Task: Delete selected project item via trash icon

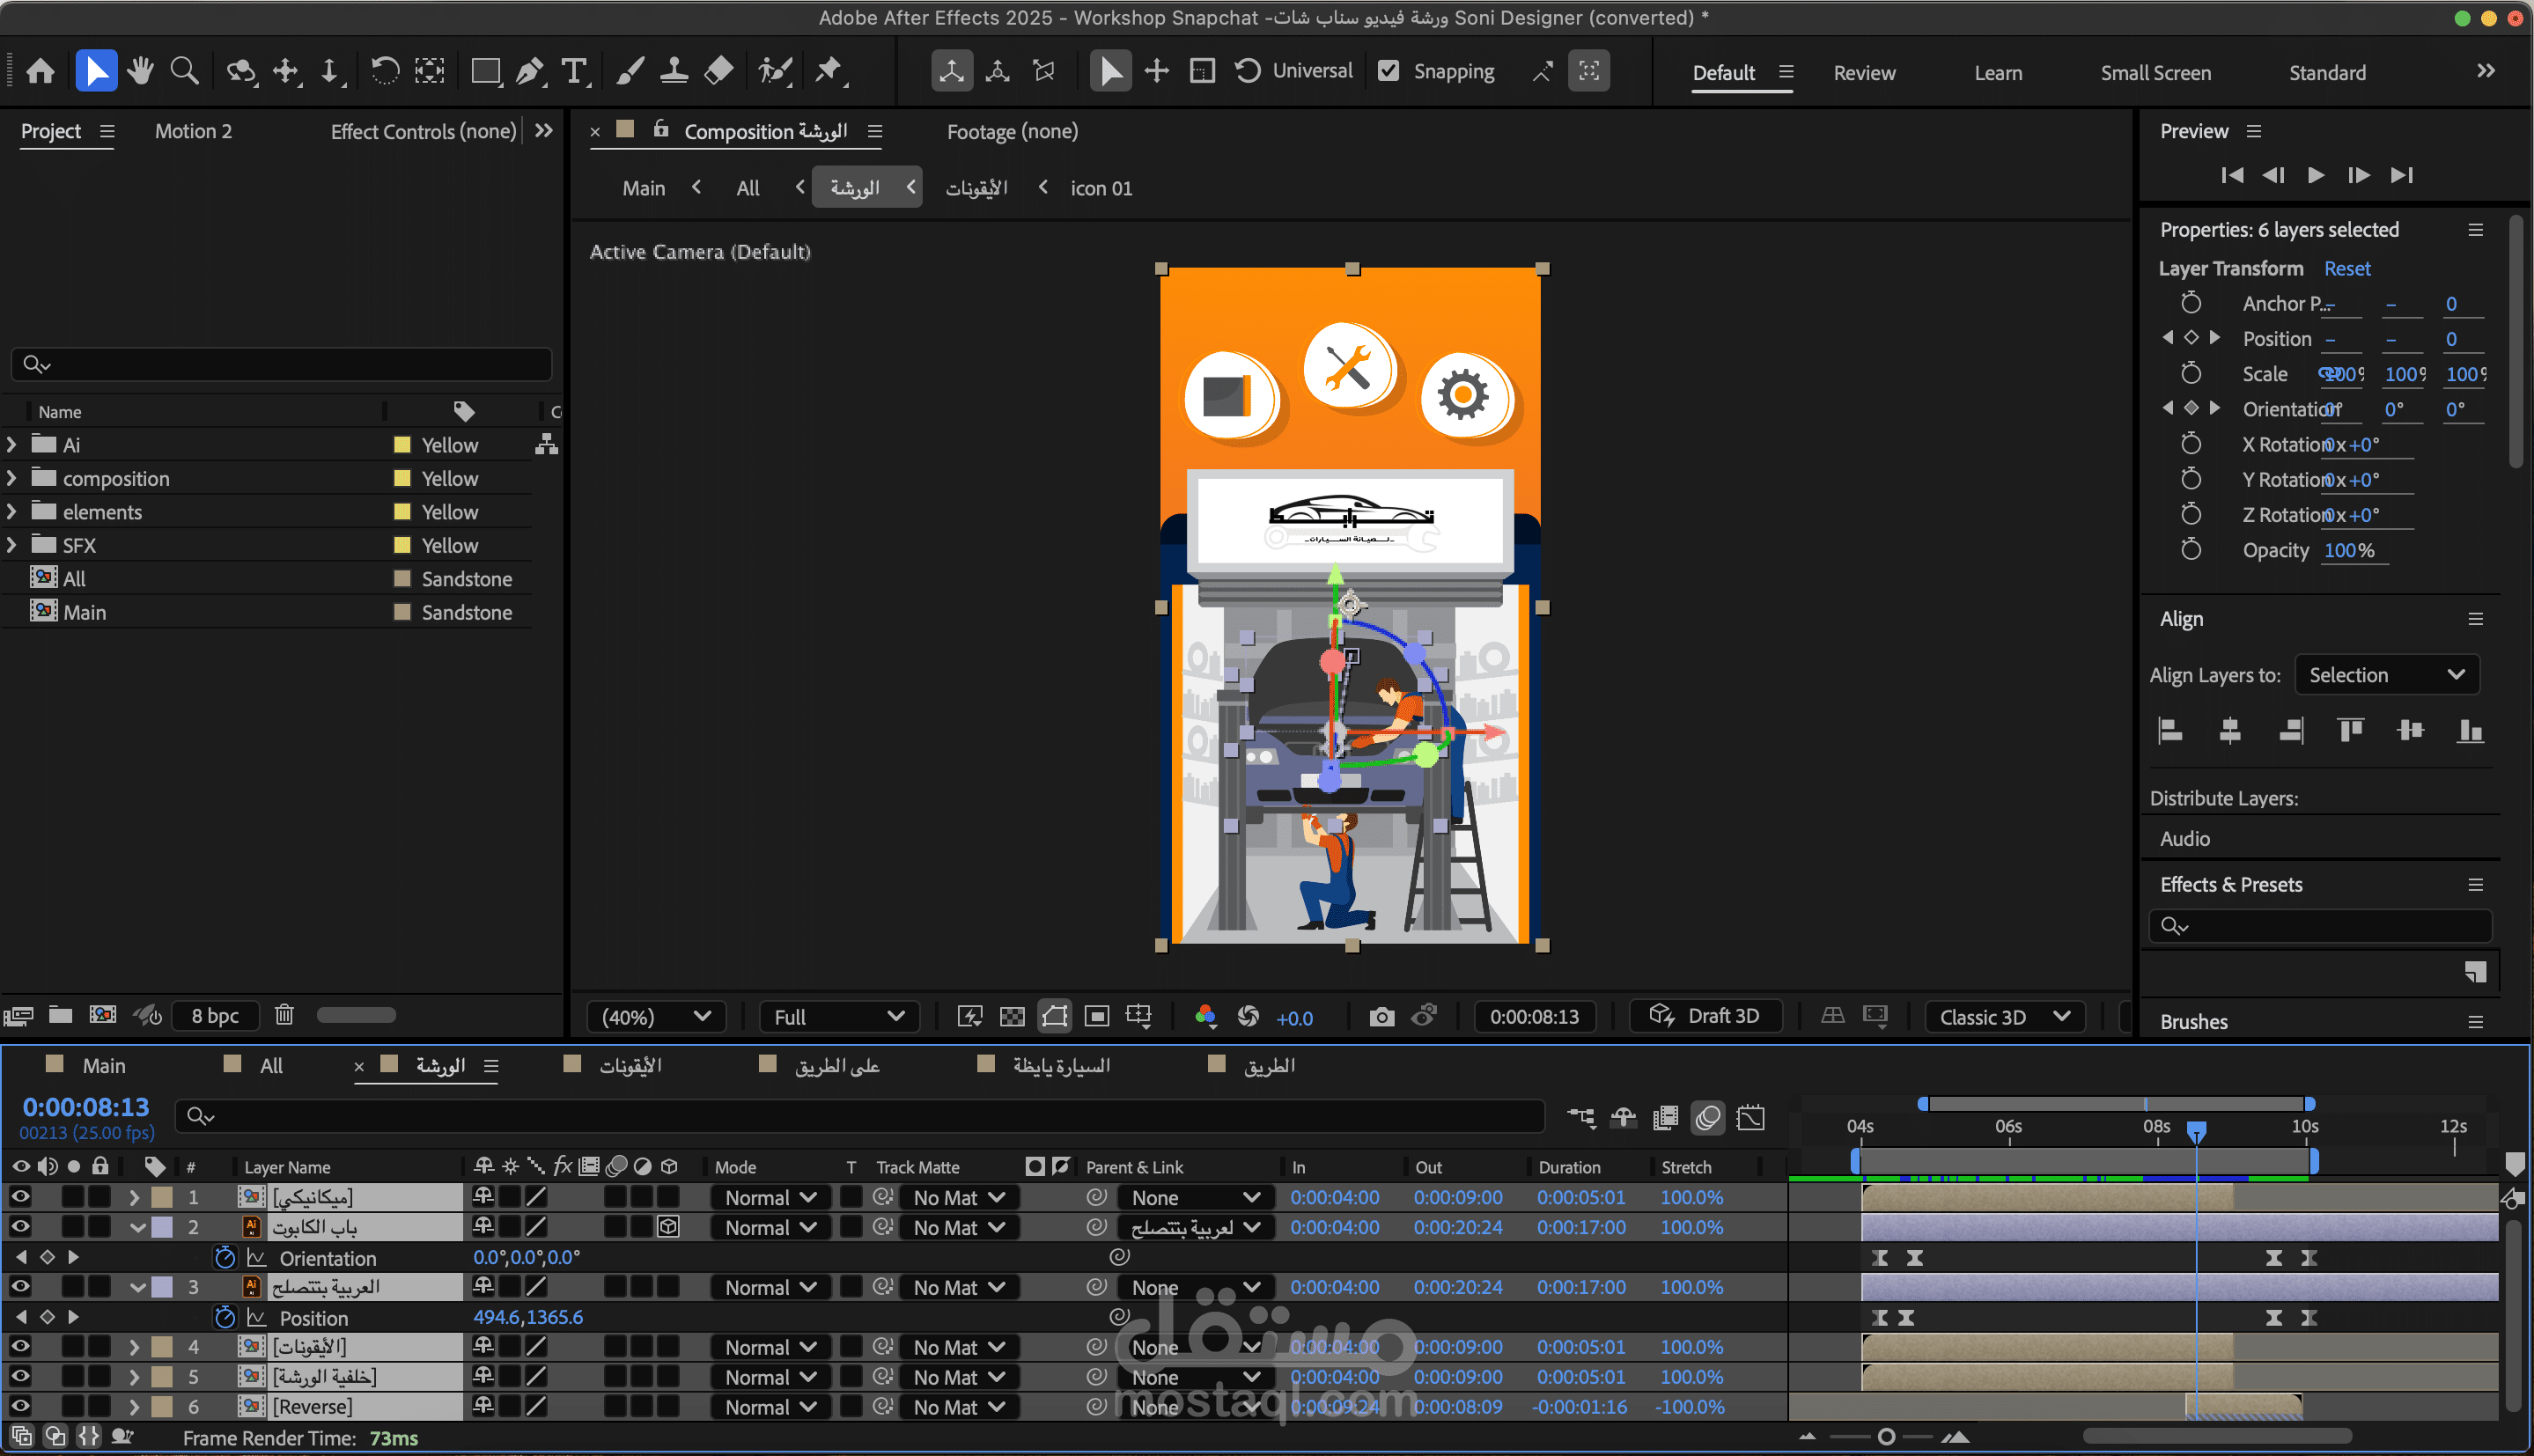Action: click(x=284, y=1015)
